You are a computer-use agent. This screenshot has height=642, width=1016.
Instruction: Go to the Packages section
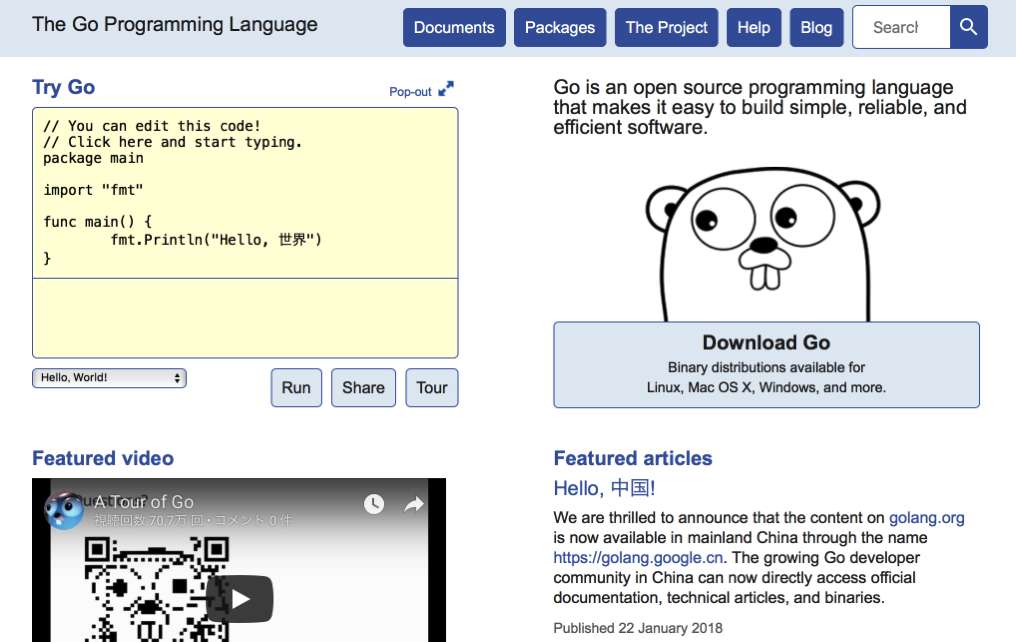559,27
